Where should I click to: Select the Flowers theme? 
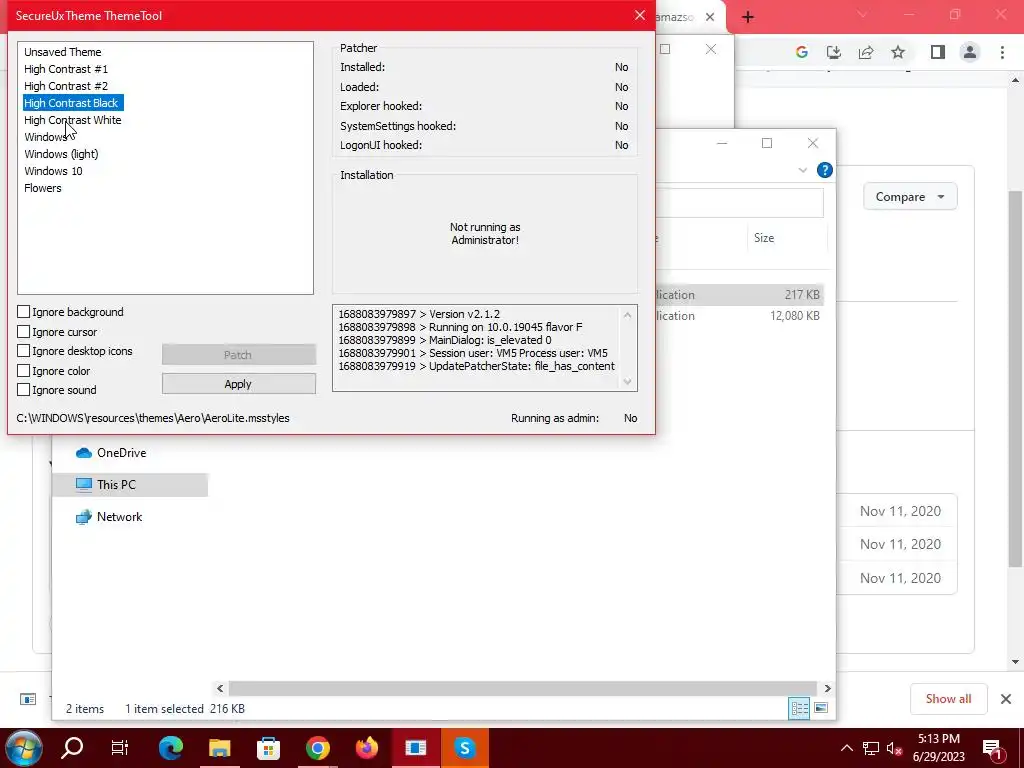[43, 188]
